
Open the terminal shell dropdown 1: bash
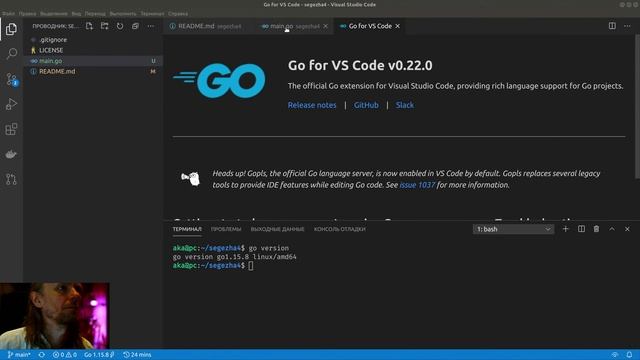(x=513, y=229)
